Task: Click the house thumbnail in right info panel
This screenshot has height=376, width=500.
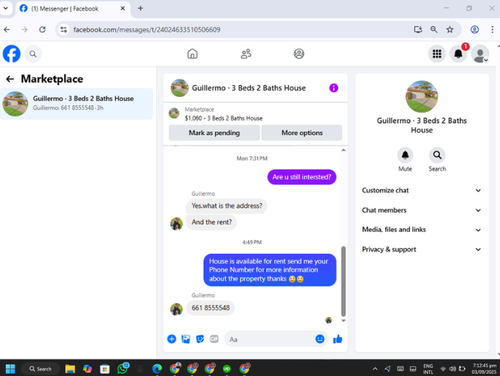Action: tap(422, 96)
